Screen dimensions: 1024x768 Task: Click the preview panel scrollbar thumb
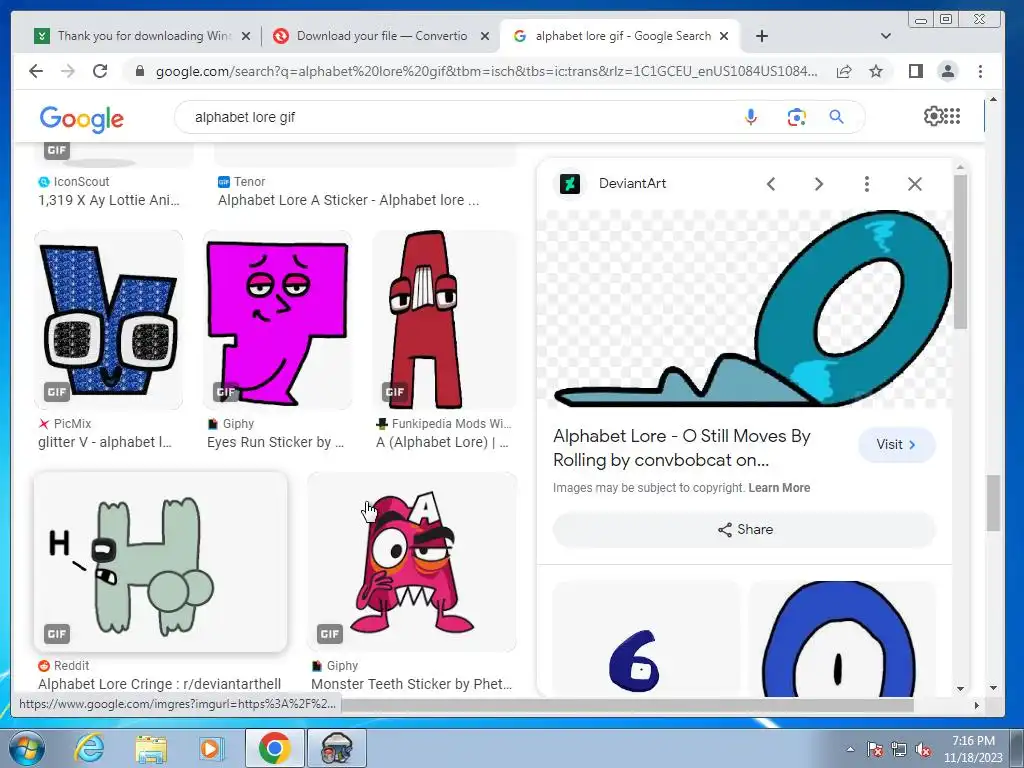pos(960,251)
